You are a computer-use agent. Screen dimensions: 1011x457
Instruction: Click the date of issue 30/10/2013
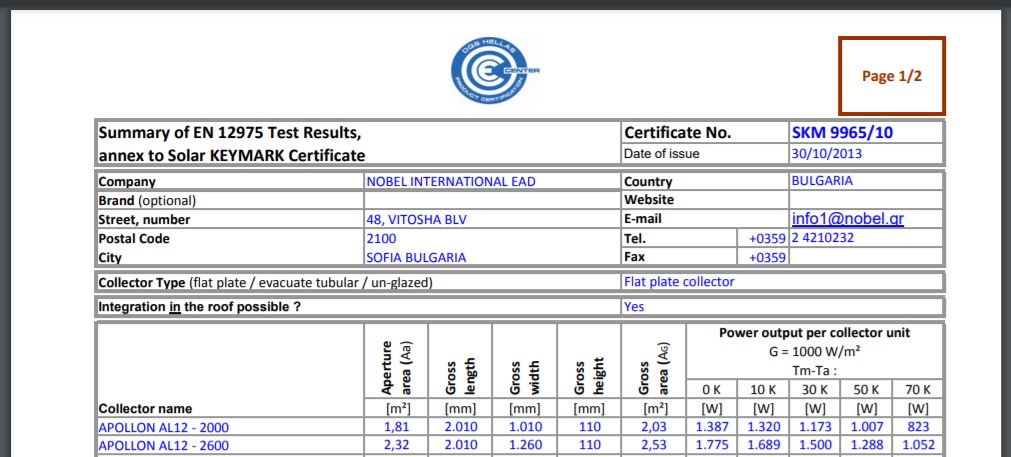826,154
